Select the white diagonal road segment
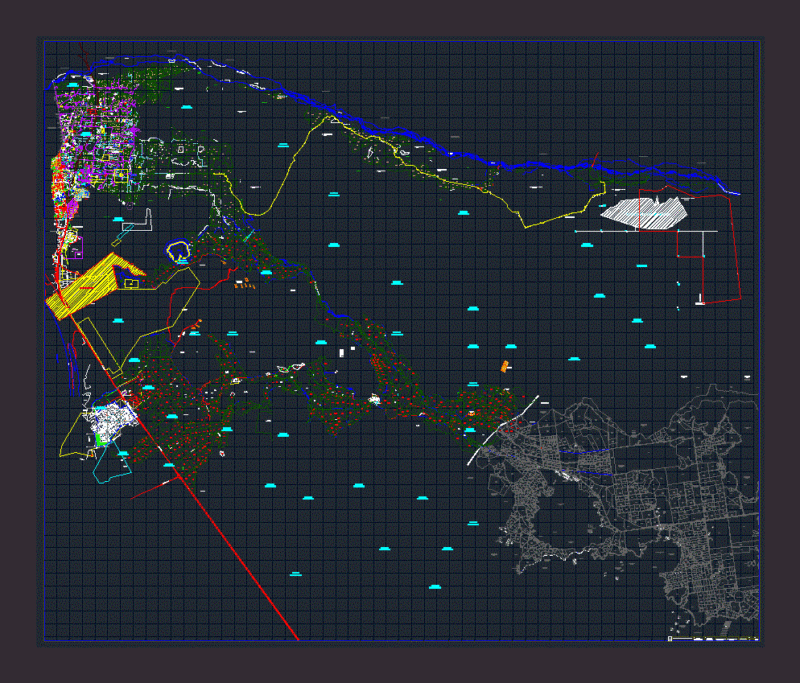 click(503, 430)
